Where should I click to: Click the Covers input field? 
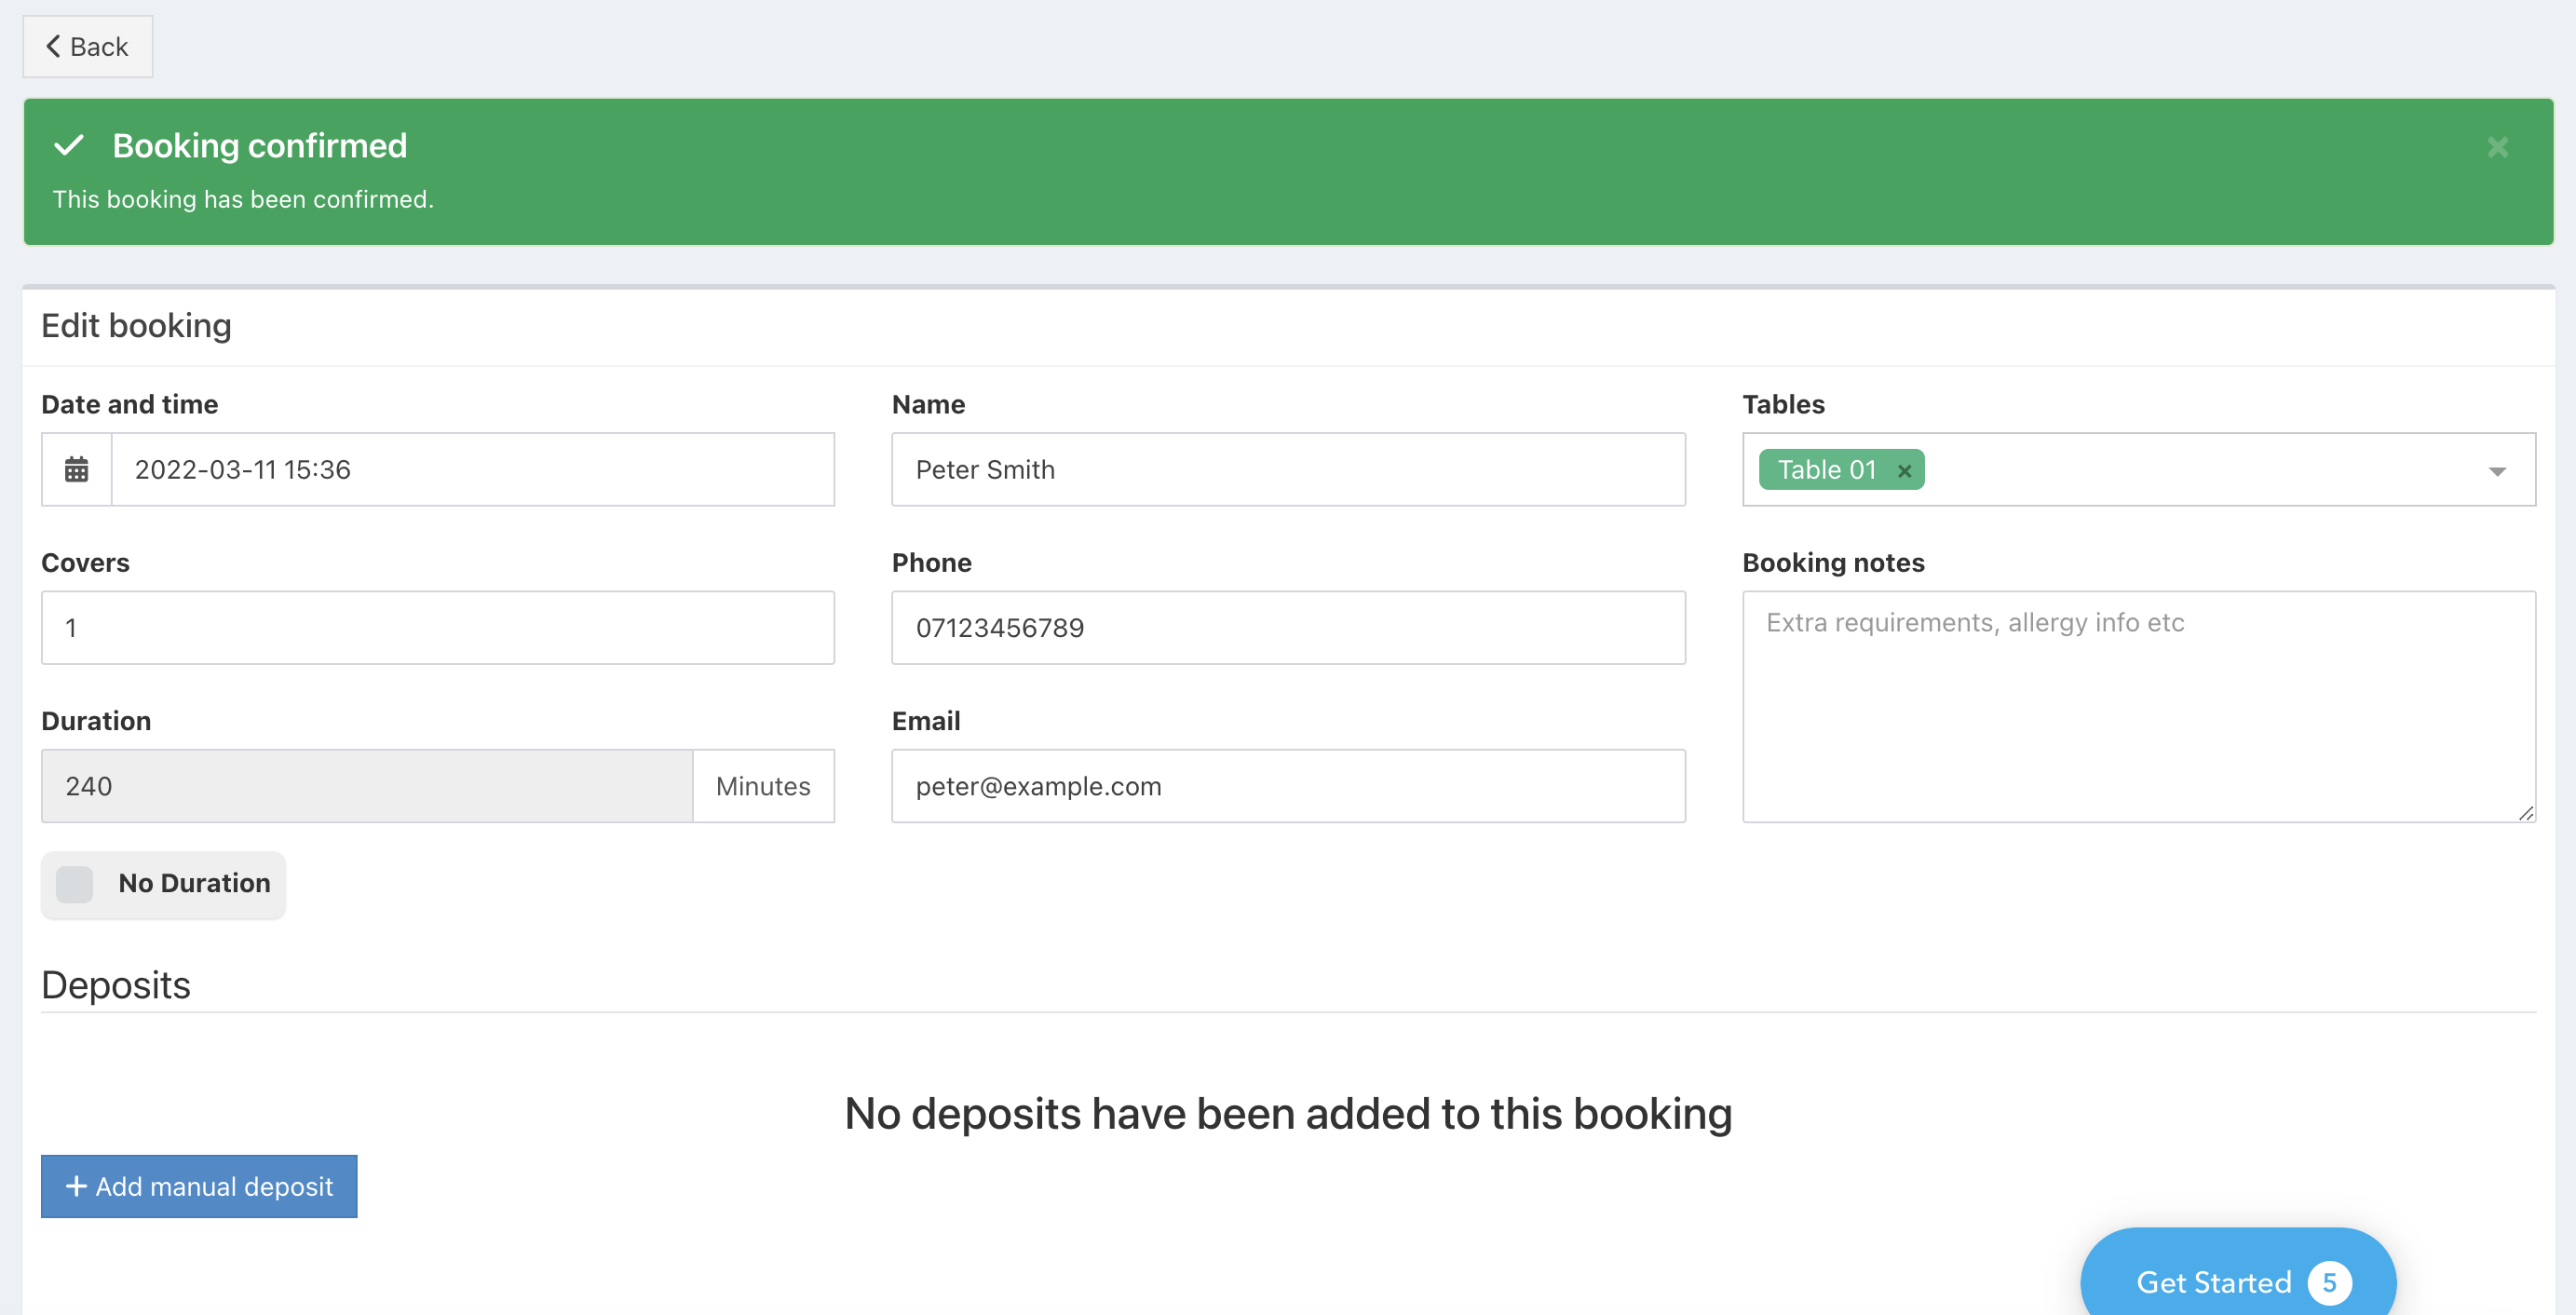point(437,627)
